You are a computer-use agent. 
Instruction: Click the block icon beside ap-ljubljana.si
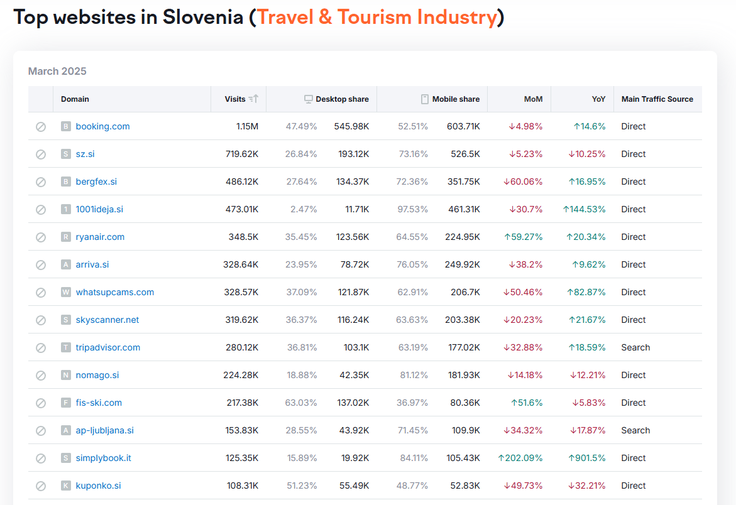coord(41,431)
